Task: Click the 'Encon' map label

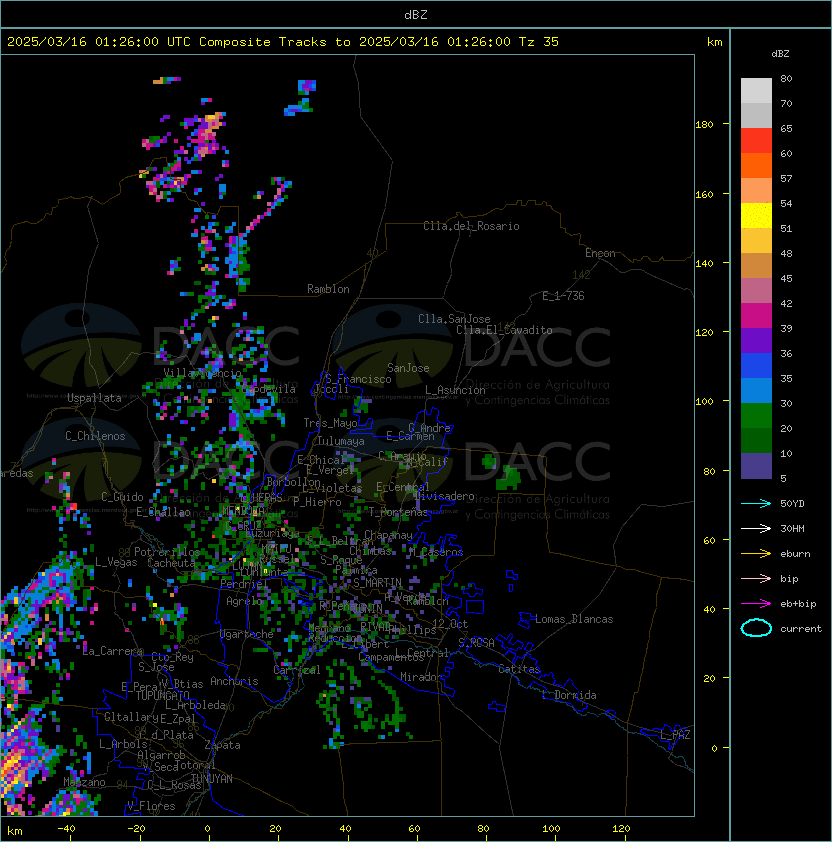Action: click(600, 253)
